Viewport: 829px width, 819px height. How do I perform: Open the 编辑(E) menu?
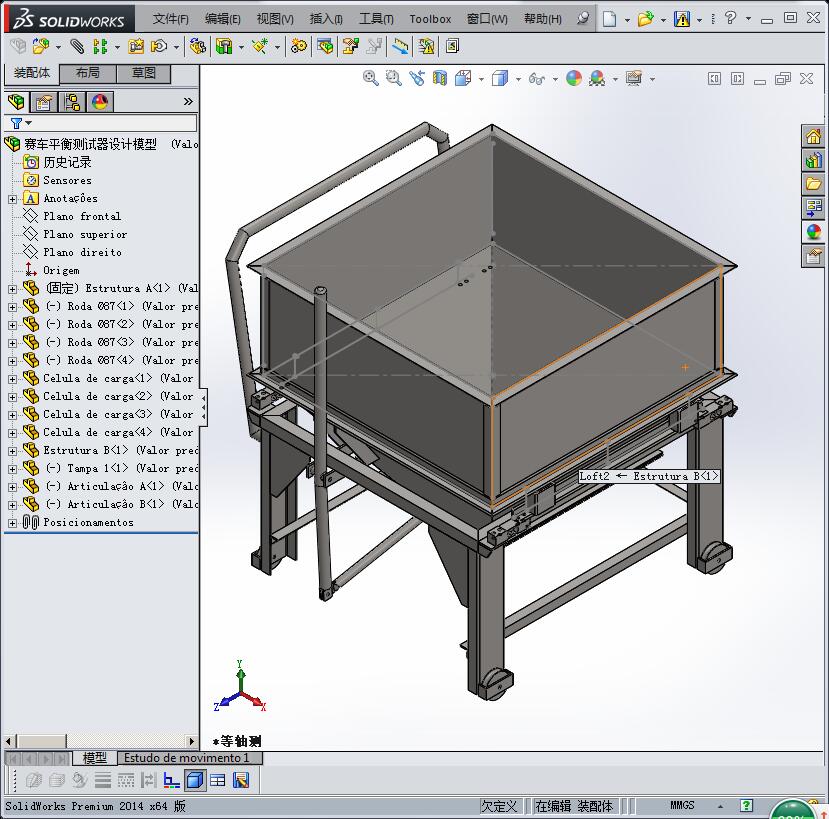(223, 19)
